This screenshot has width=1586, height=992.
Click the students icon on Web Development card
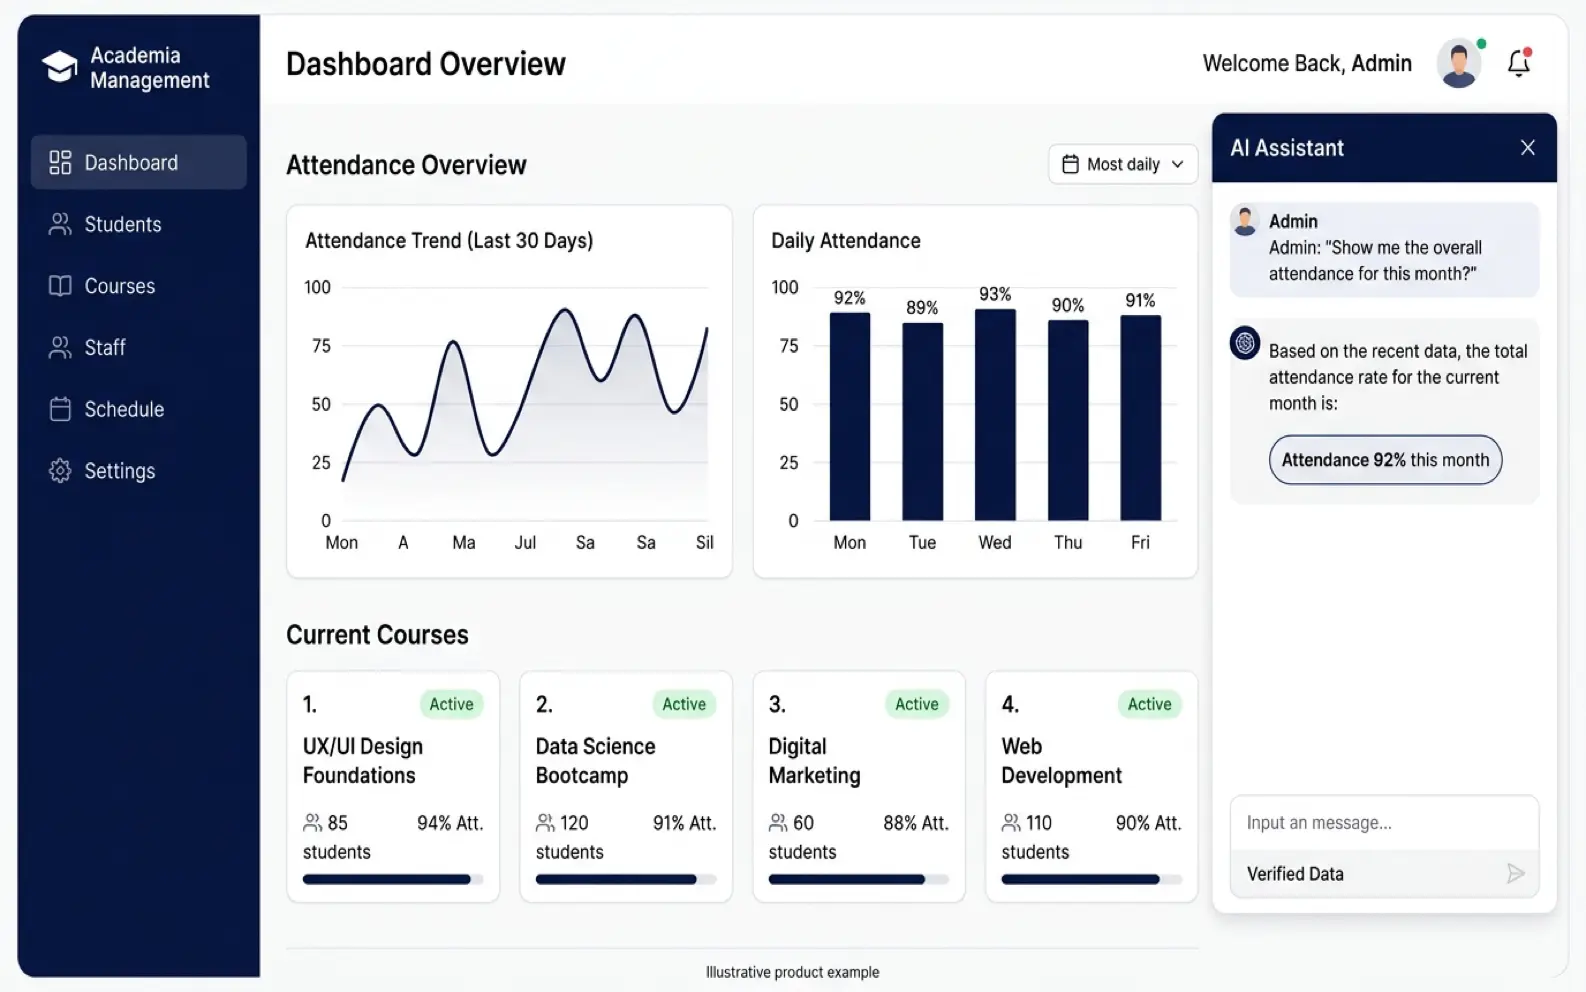tap(1011, 823)
